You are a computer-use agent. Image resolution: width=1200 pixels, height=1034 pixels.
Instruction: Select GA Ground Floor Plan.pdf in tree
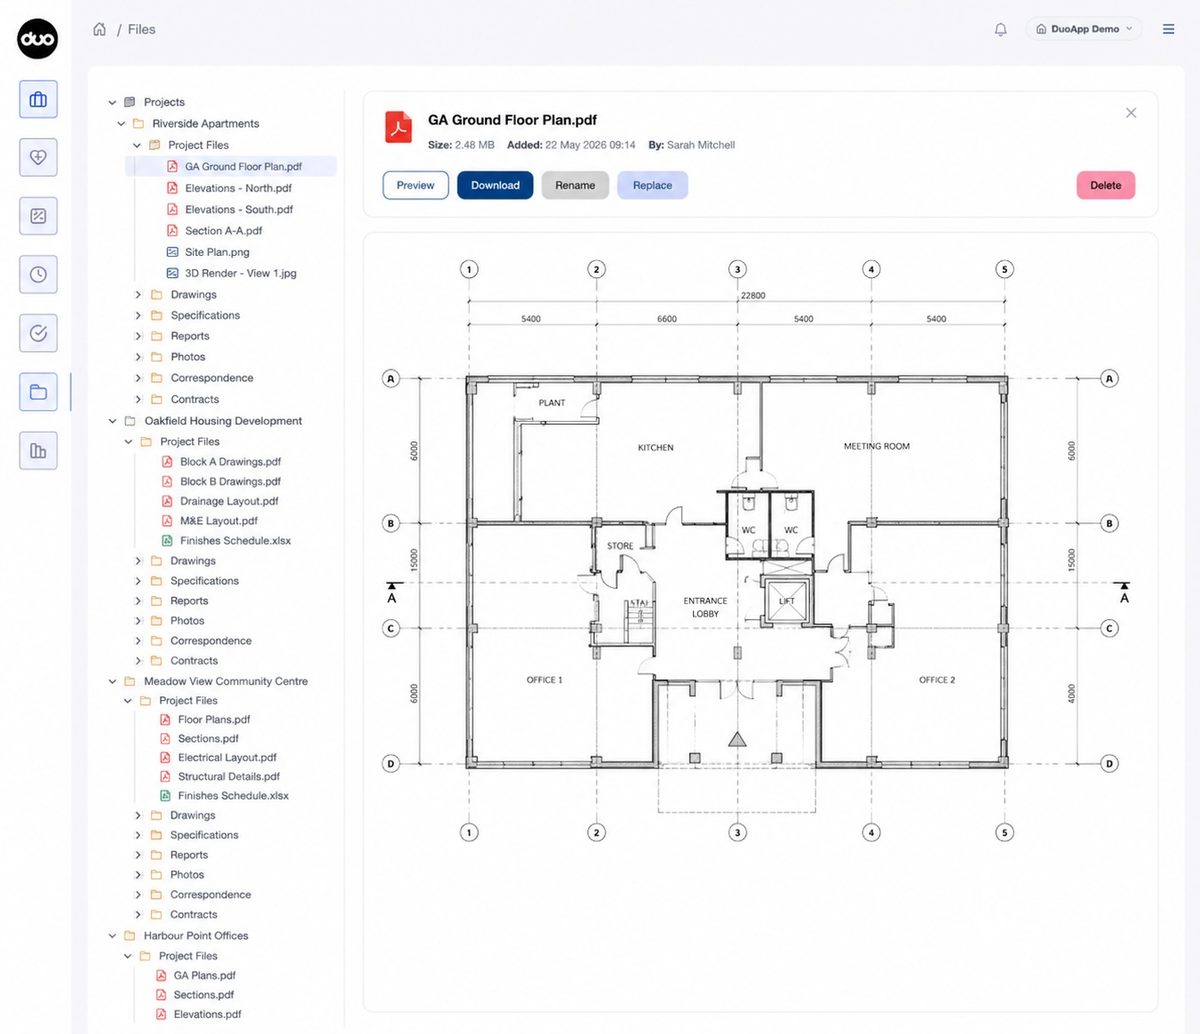pos(231,167)
